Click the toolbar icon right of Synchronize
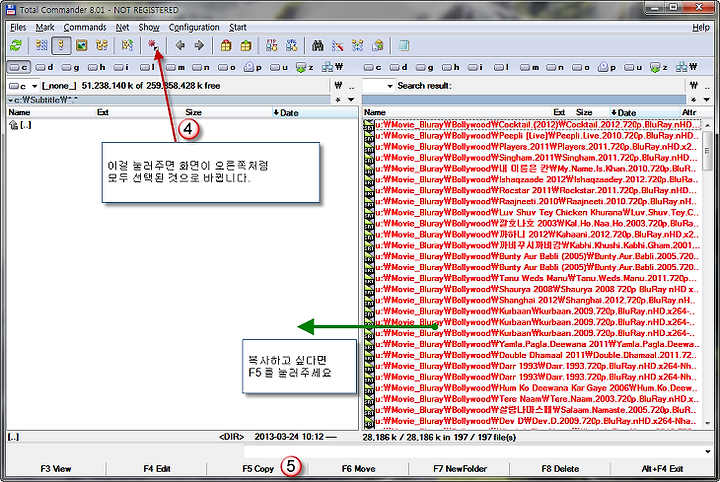This screenshot has height=482, width=720. pos(378,45)
